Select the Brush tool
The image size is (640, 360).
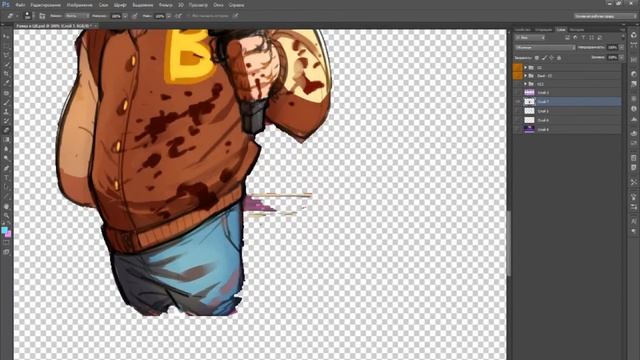(x=6, y=102)
